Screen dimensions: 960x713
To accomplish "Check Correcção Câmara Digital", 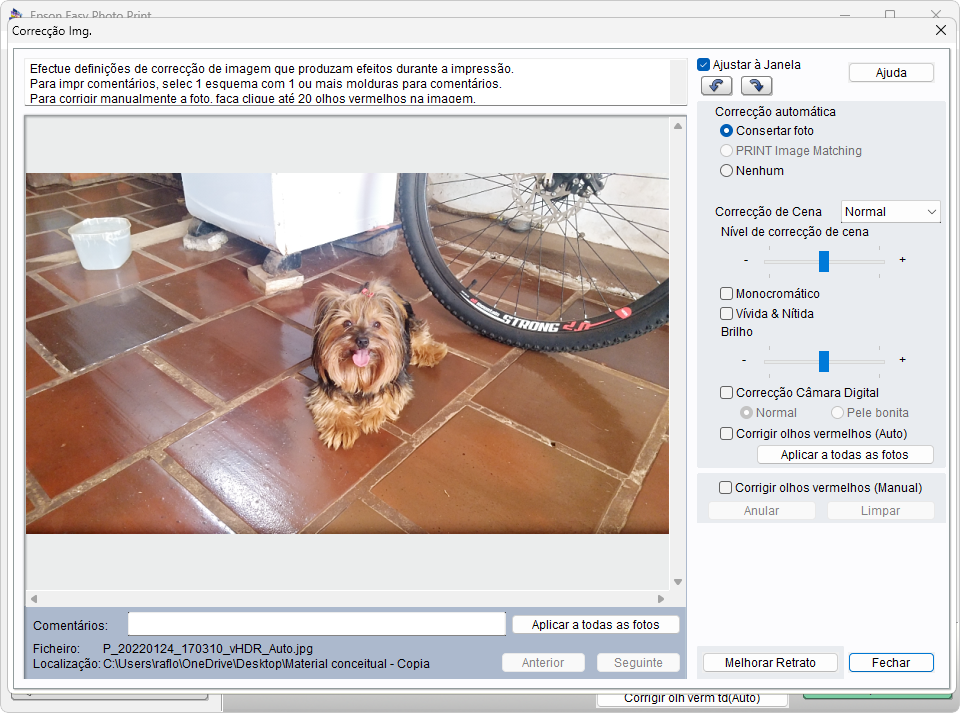I will click(x=726, y=392).
